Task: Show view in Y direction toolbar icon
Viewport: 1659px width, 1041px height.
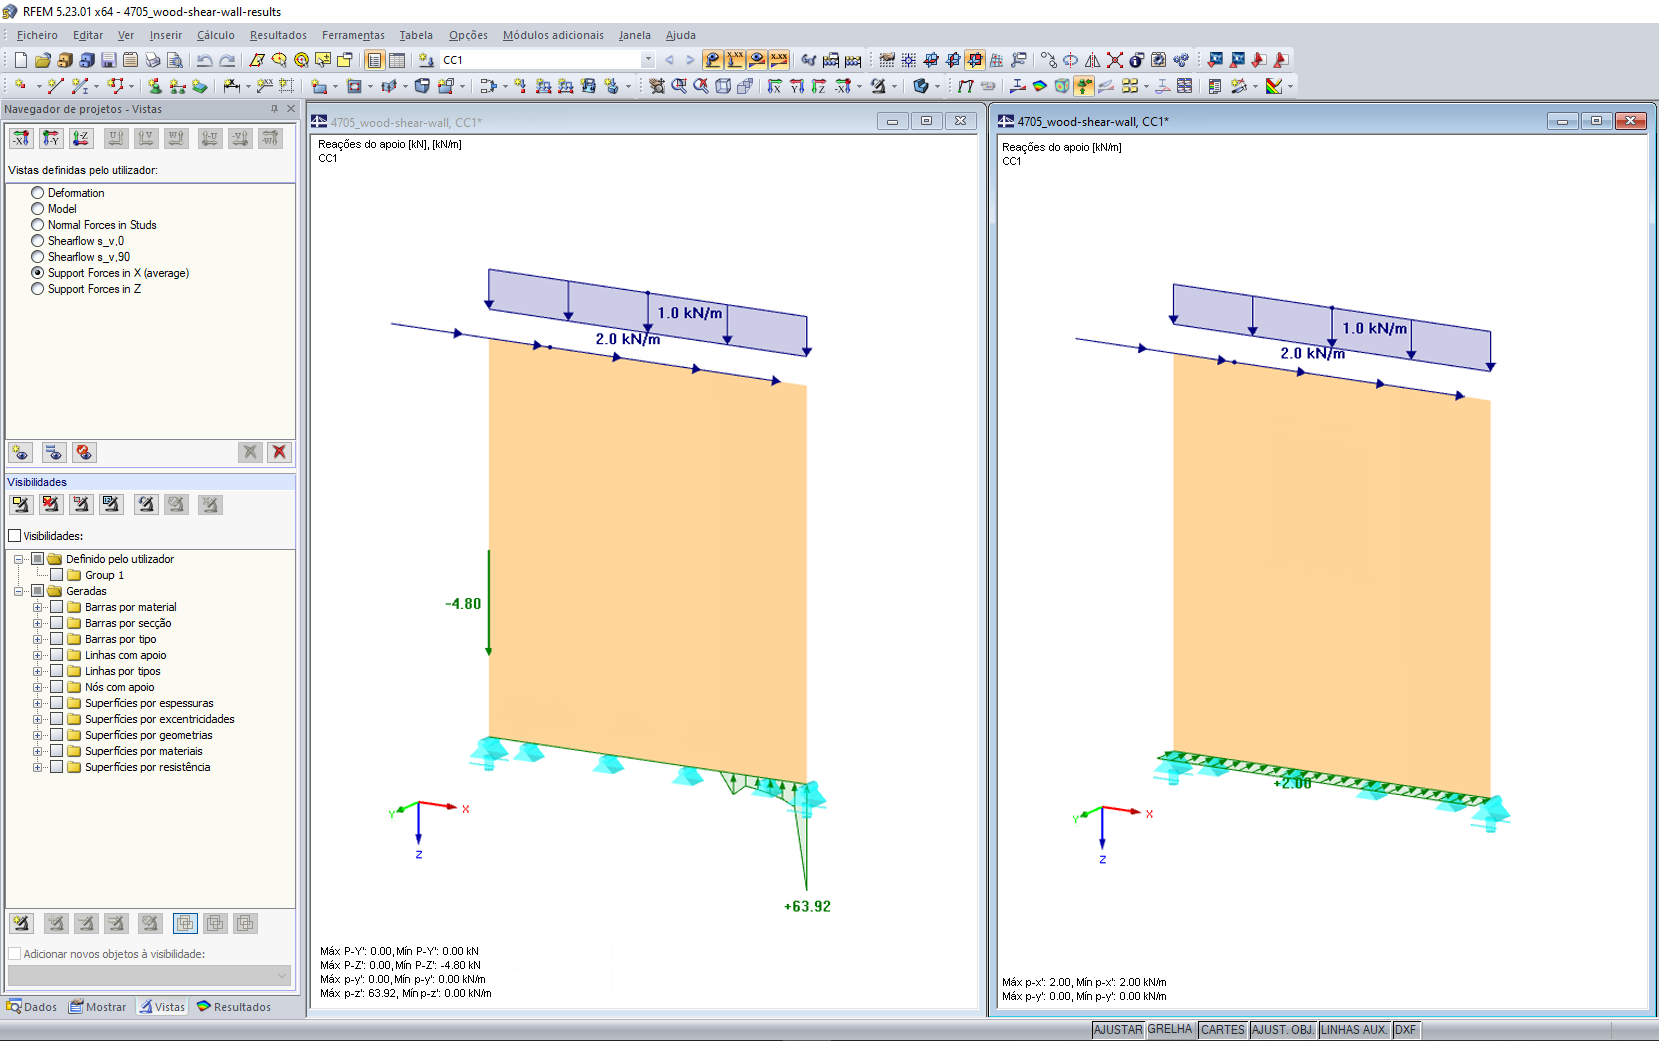Action: tap(797, 86)
